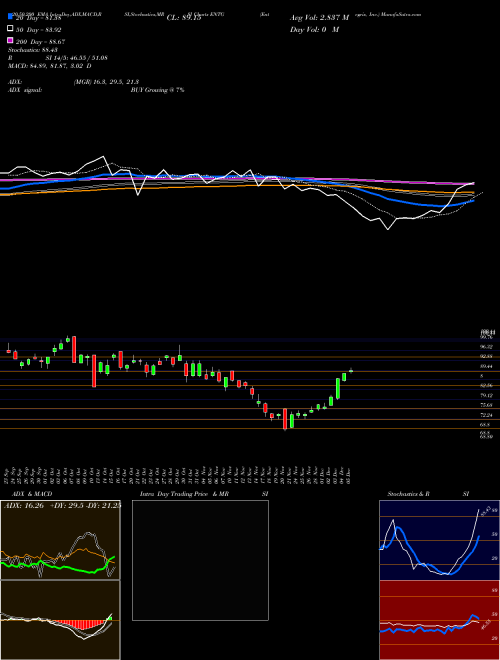Click the MunafaSutra.com watermark link
500x660 pixels.
tap(401, 14)
